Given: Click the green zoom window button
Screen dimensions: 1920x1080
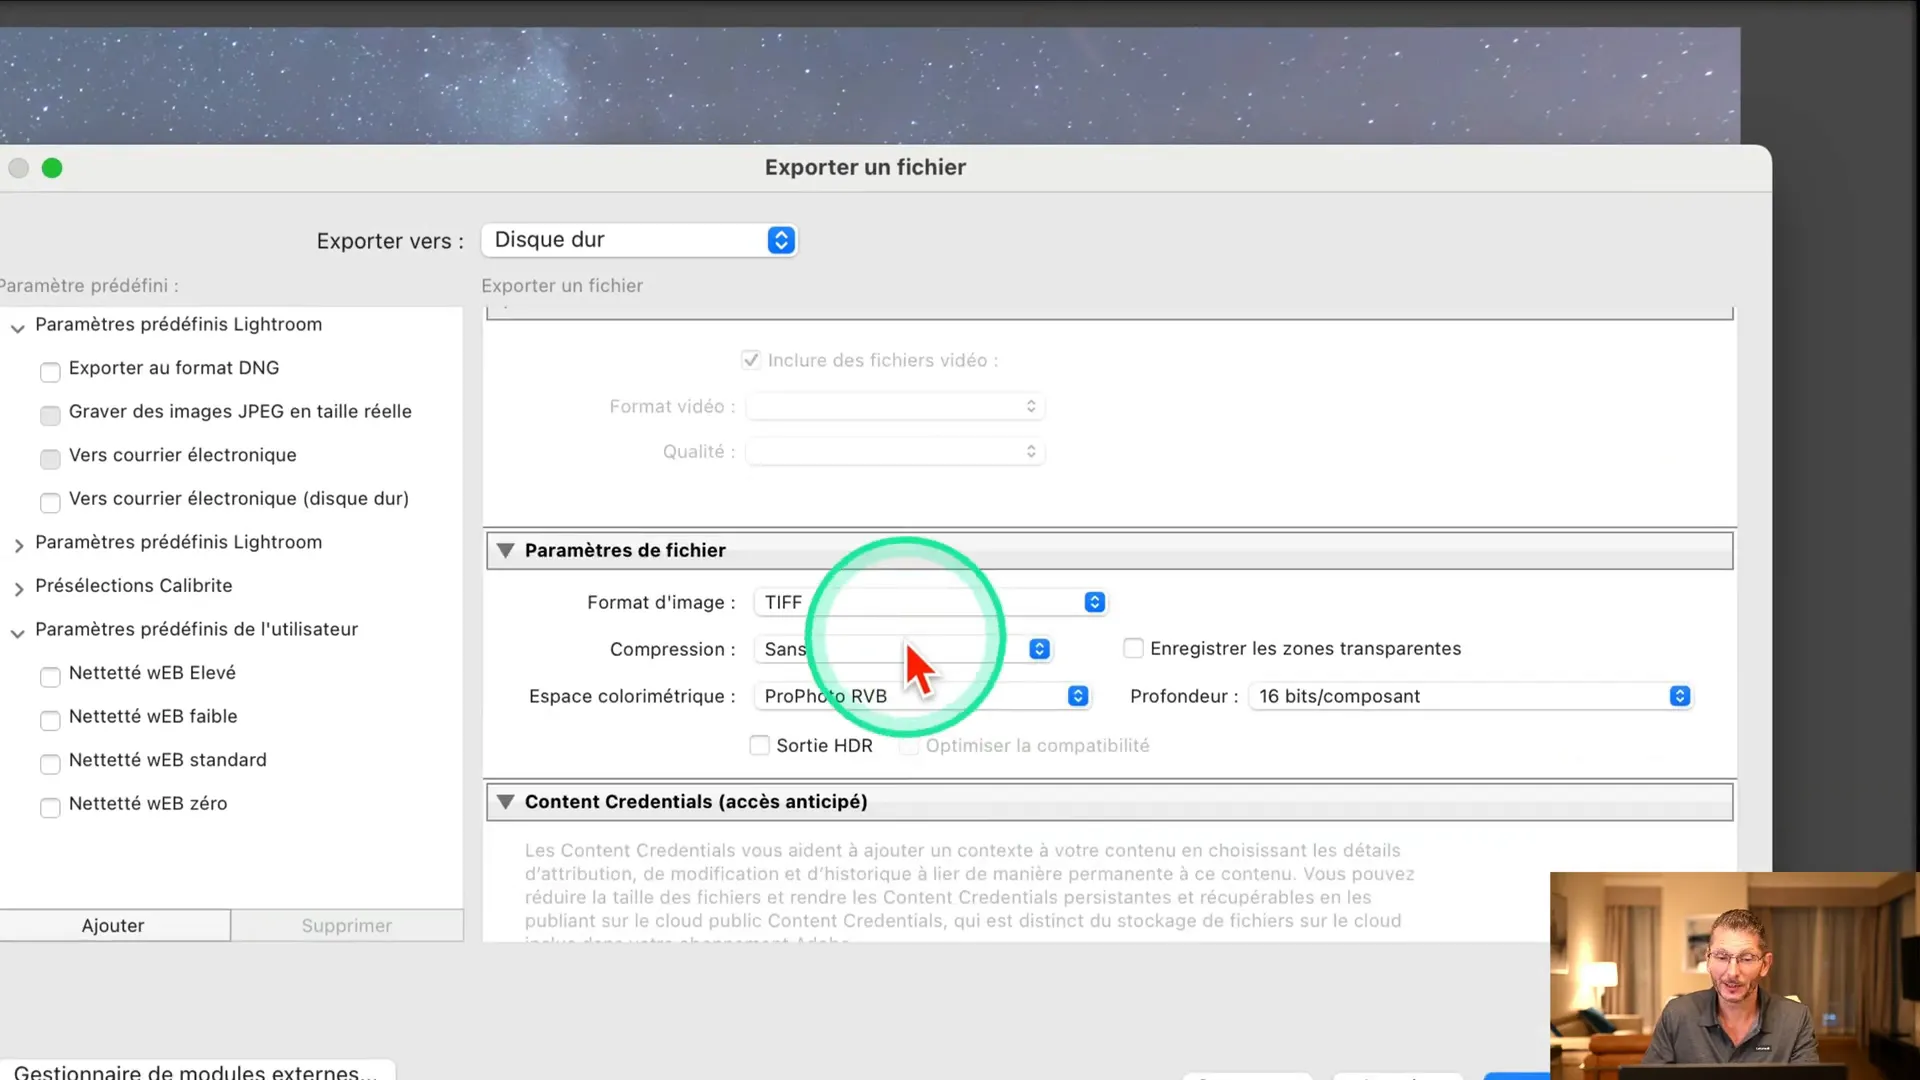Looking at the screenshot, I should pyautogui.click(x=52, y=168).
